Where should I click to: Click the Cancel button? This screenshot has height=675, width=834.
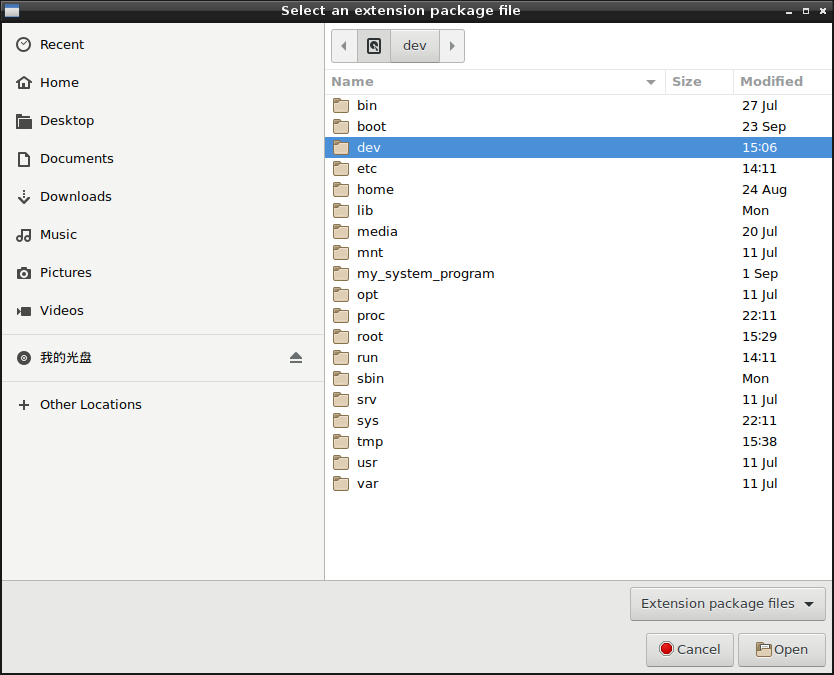(690, 649)
